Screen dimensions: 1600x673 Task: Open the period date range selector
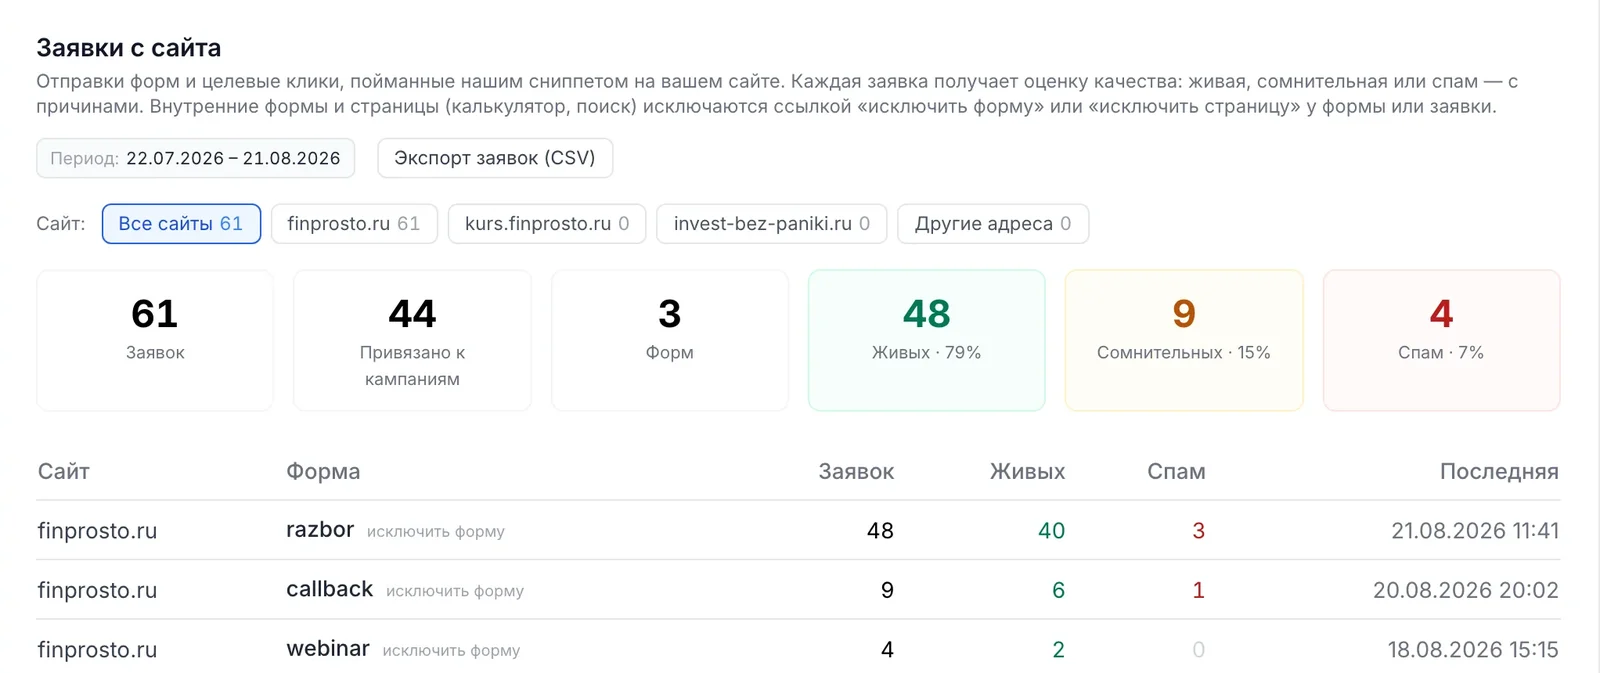[196, 158]
